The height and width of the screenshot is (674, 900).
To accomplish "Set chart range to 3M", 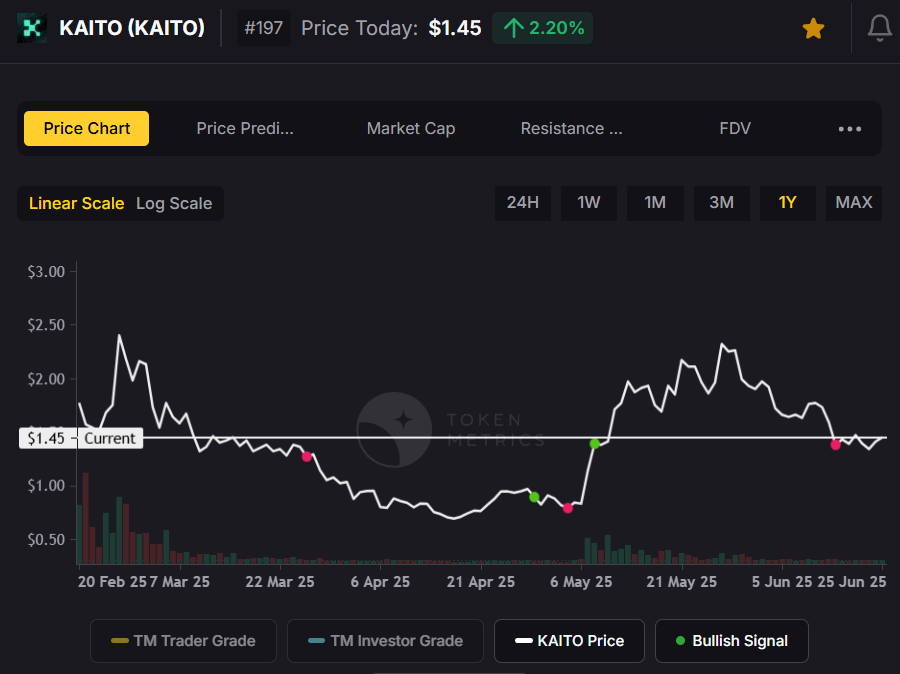I will tap(721, 203).
